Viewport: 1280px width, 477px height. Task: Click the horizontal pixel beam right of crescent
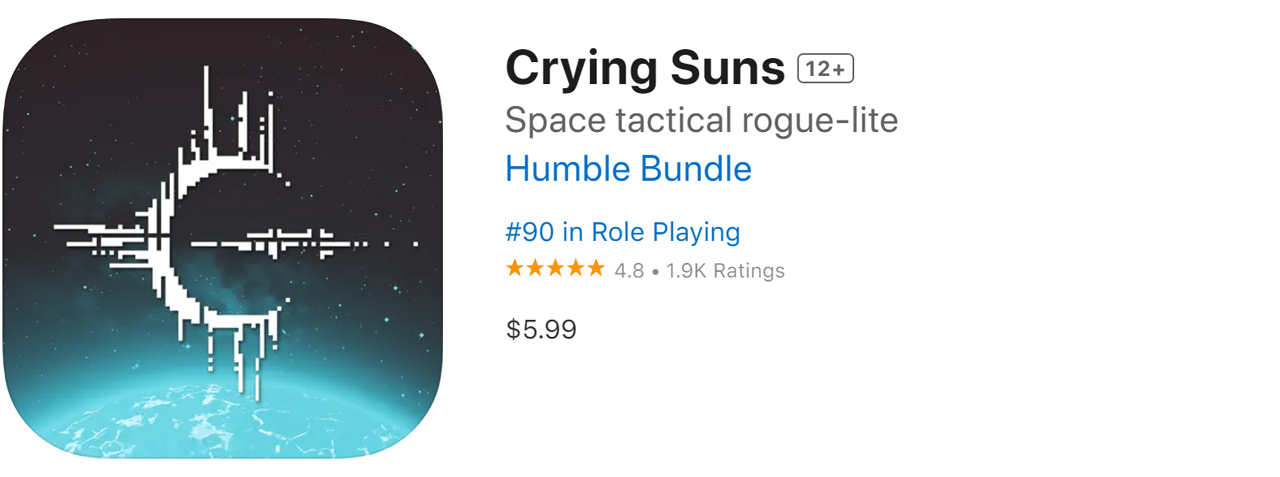tap(300, 242)
